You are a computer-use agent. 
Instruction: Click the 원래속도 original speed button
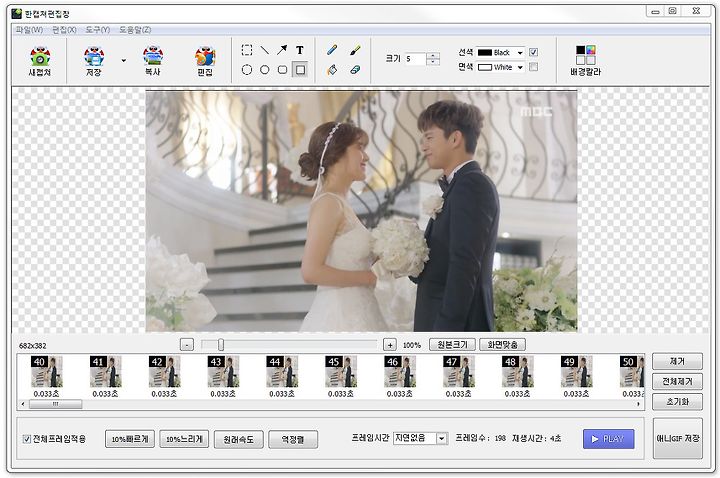[238, 439]
